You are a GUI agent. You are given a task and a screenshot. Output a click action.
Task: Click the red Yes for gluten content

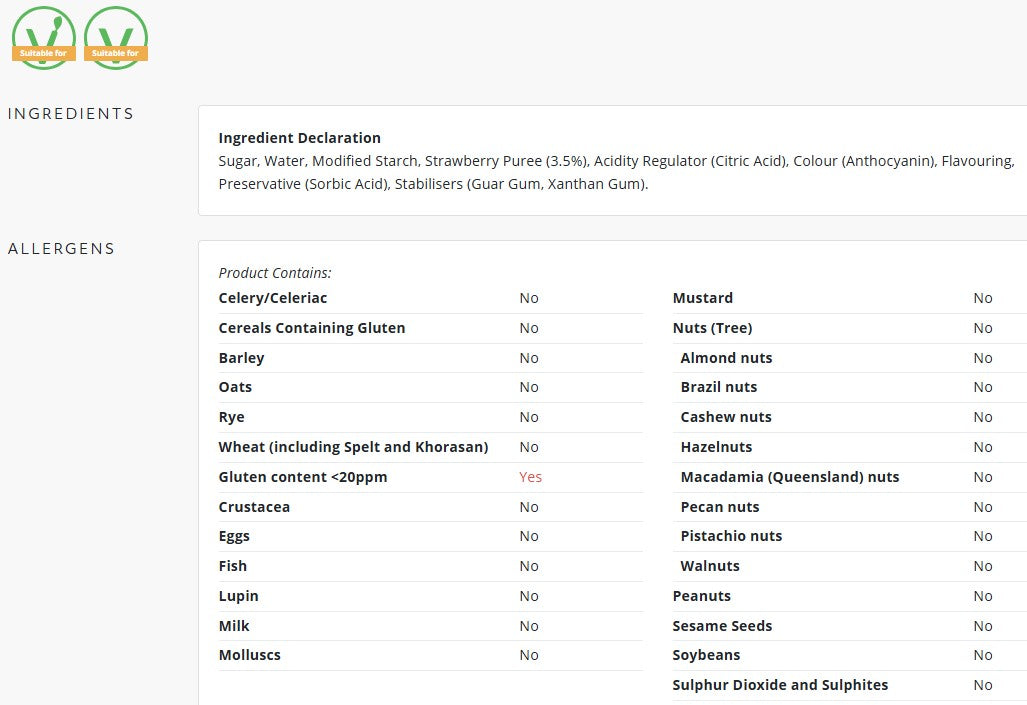530,477
